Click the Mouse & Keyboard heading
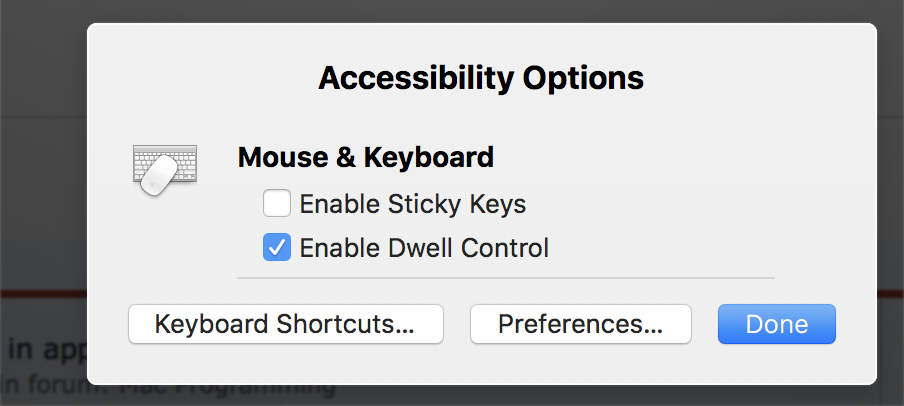Screen dimensions: 904x406 [x=365, y=157]
